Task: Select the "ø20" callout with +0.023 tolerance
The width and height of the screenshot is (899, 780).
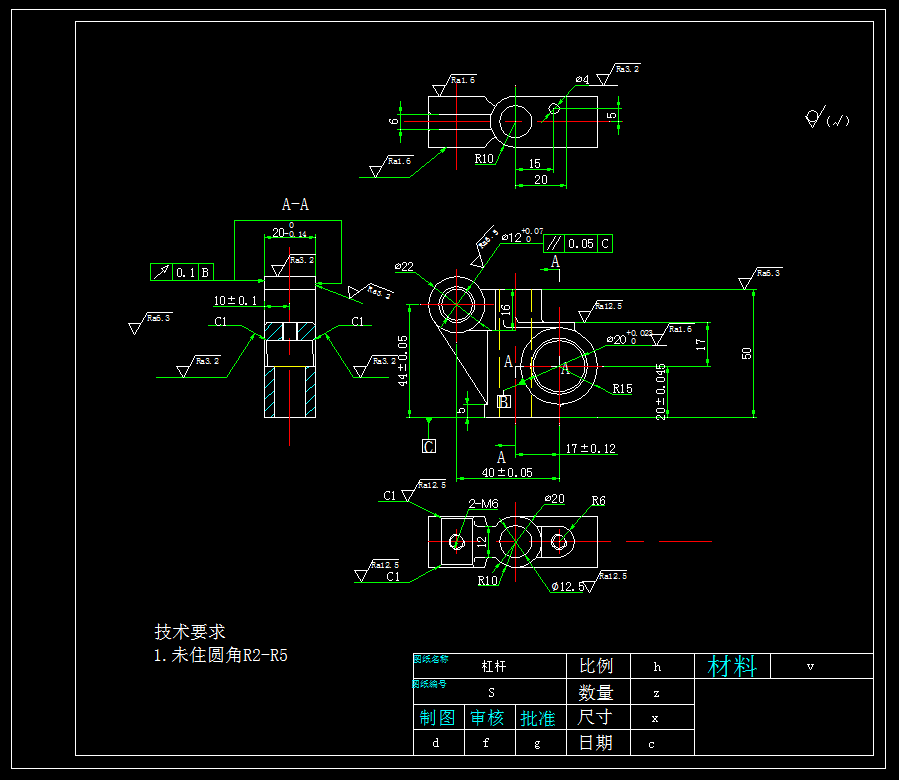Action: 629,338
